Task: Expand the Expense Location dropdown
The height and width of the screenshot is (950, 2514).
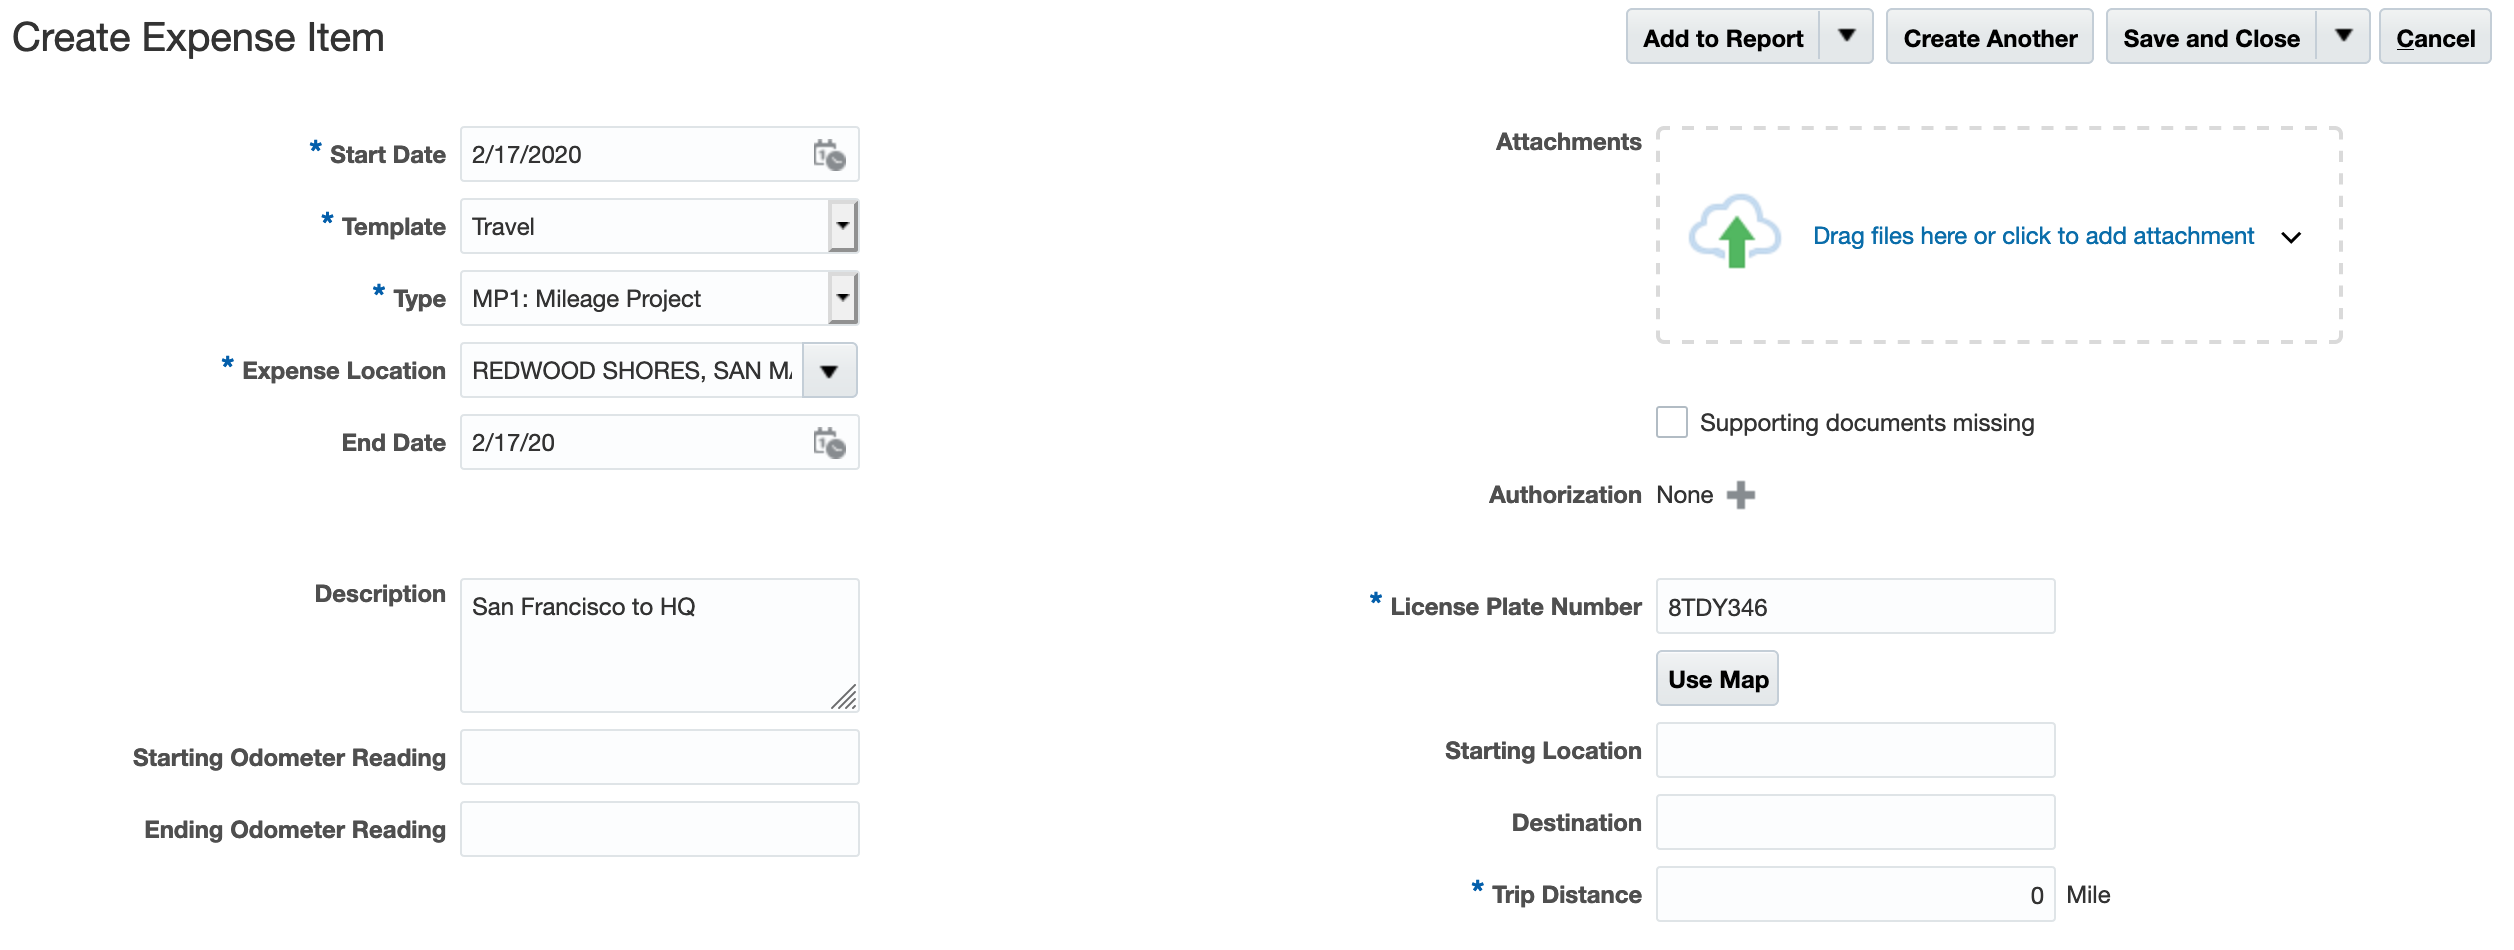Action: click(x=829, y=371)
